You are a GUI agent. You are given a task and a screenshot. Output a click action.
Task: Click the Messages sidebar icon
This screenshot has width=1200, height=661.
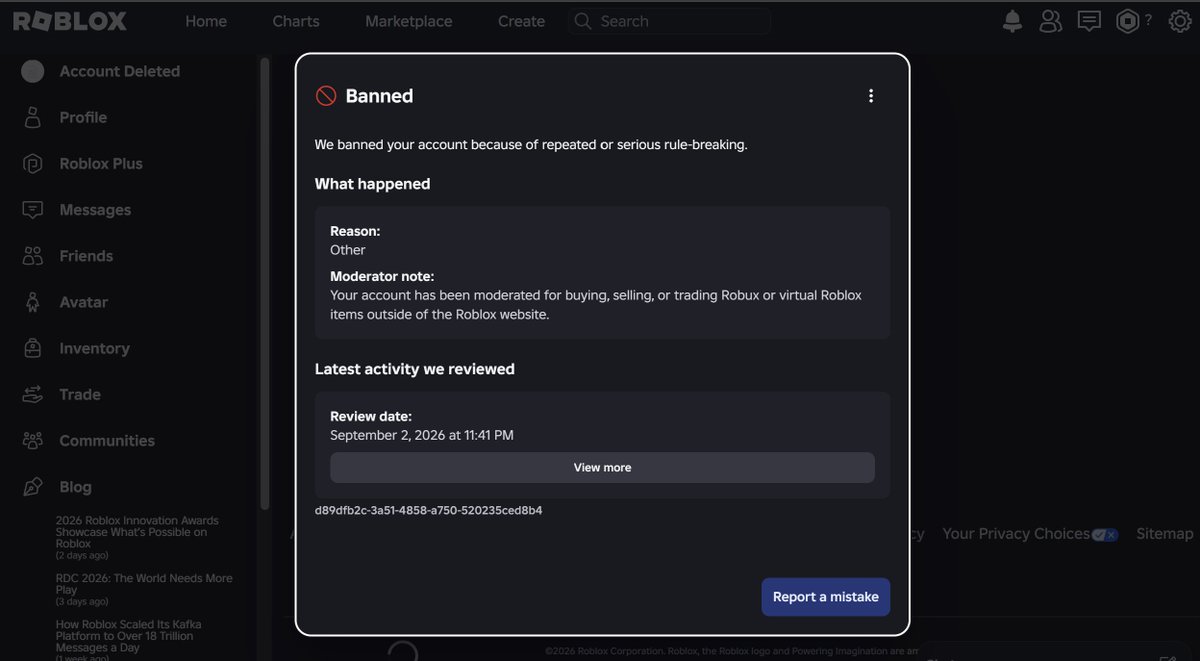(33, 210)
